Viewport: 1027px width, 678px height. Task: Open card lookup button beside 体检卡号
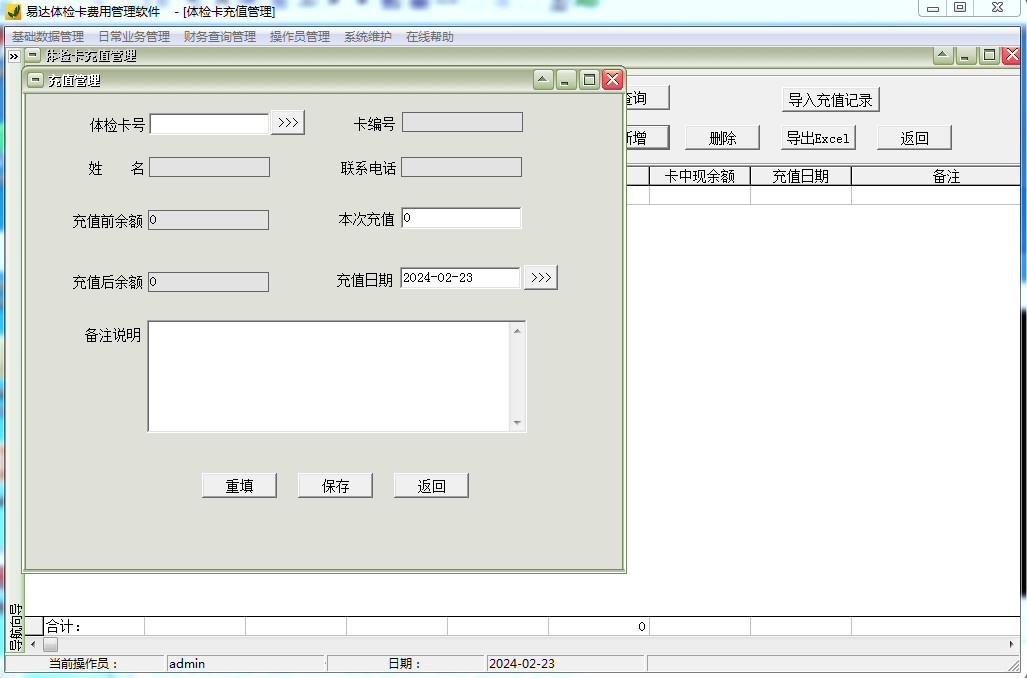(x=288, y=122)
